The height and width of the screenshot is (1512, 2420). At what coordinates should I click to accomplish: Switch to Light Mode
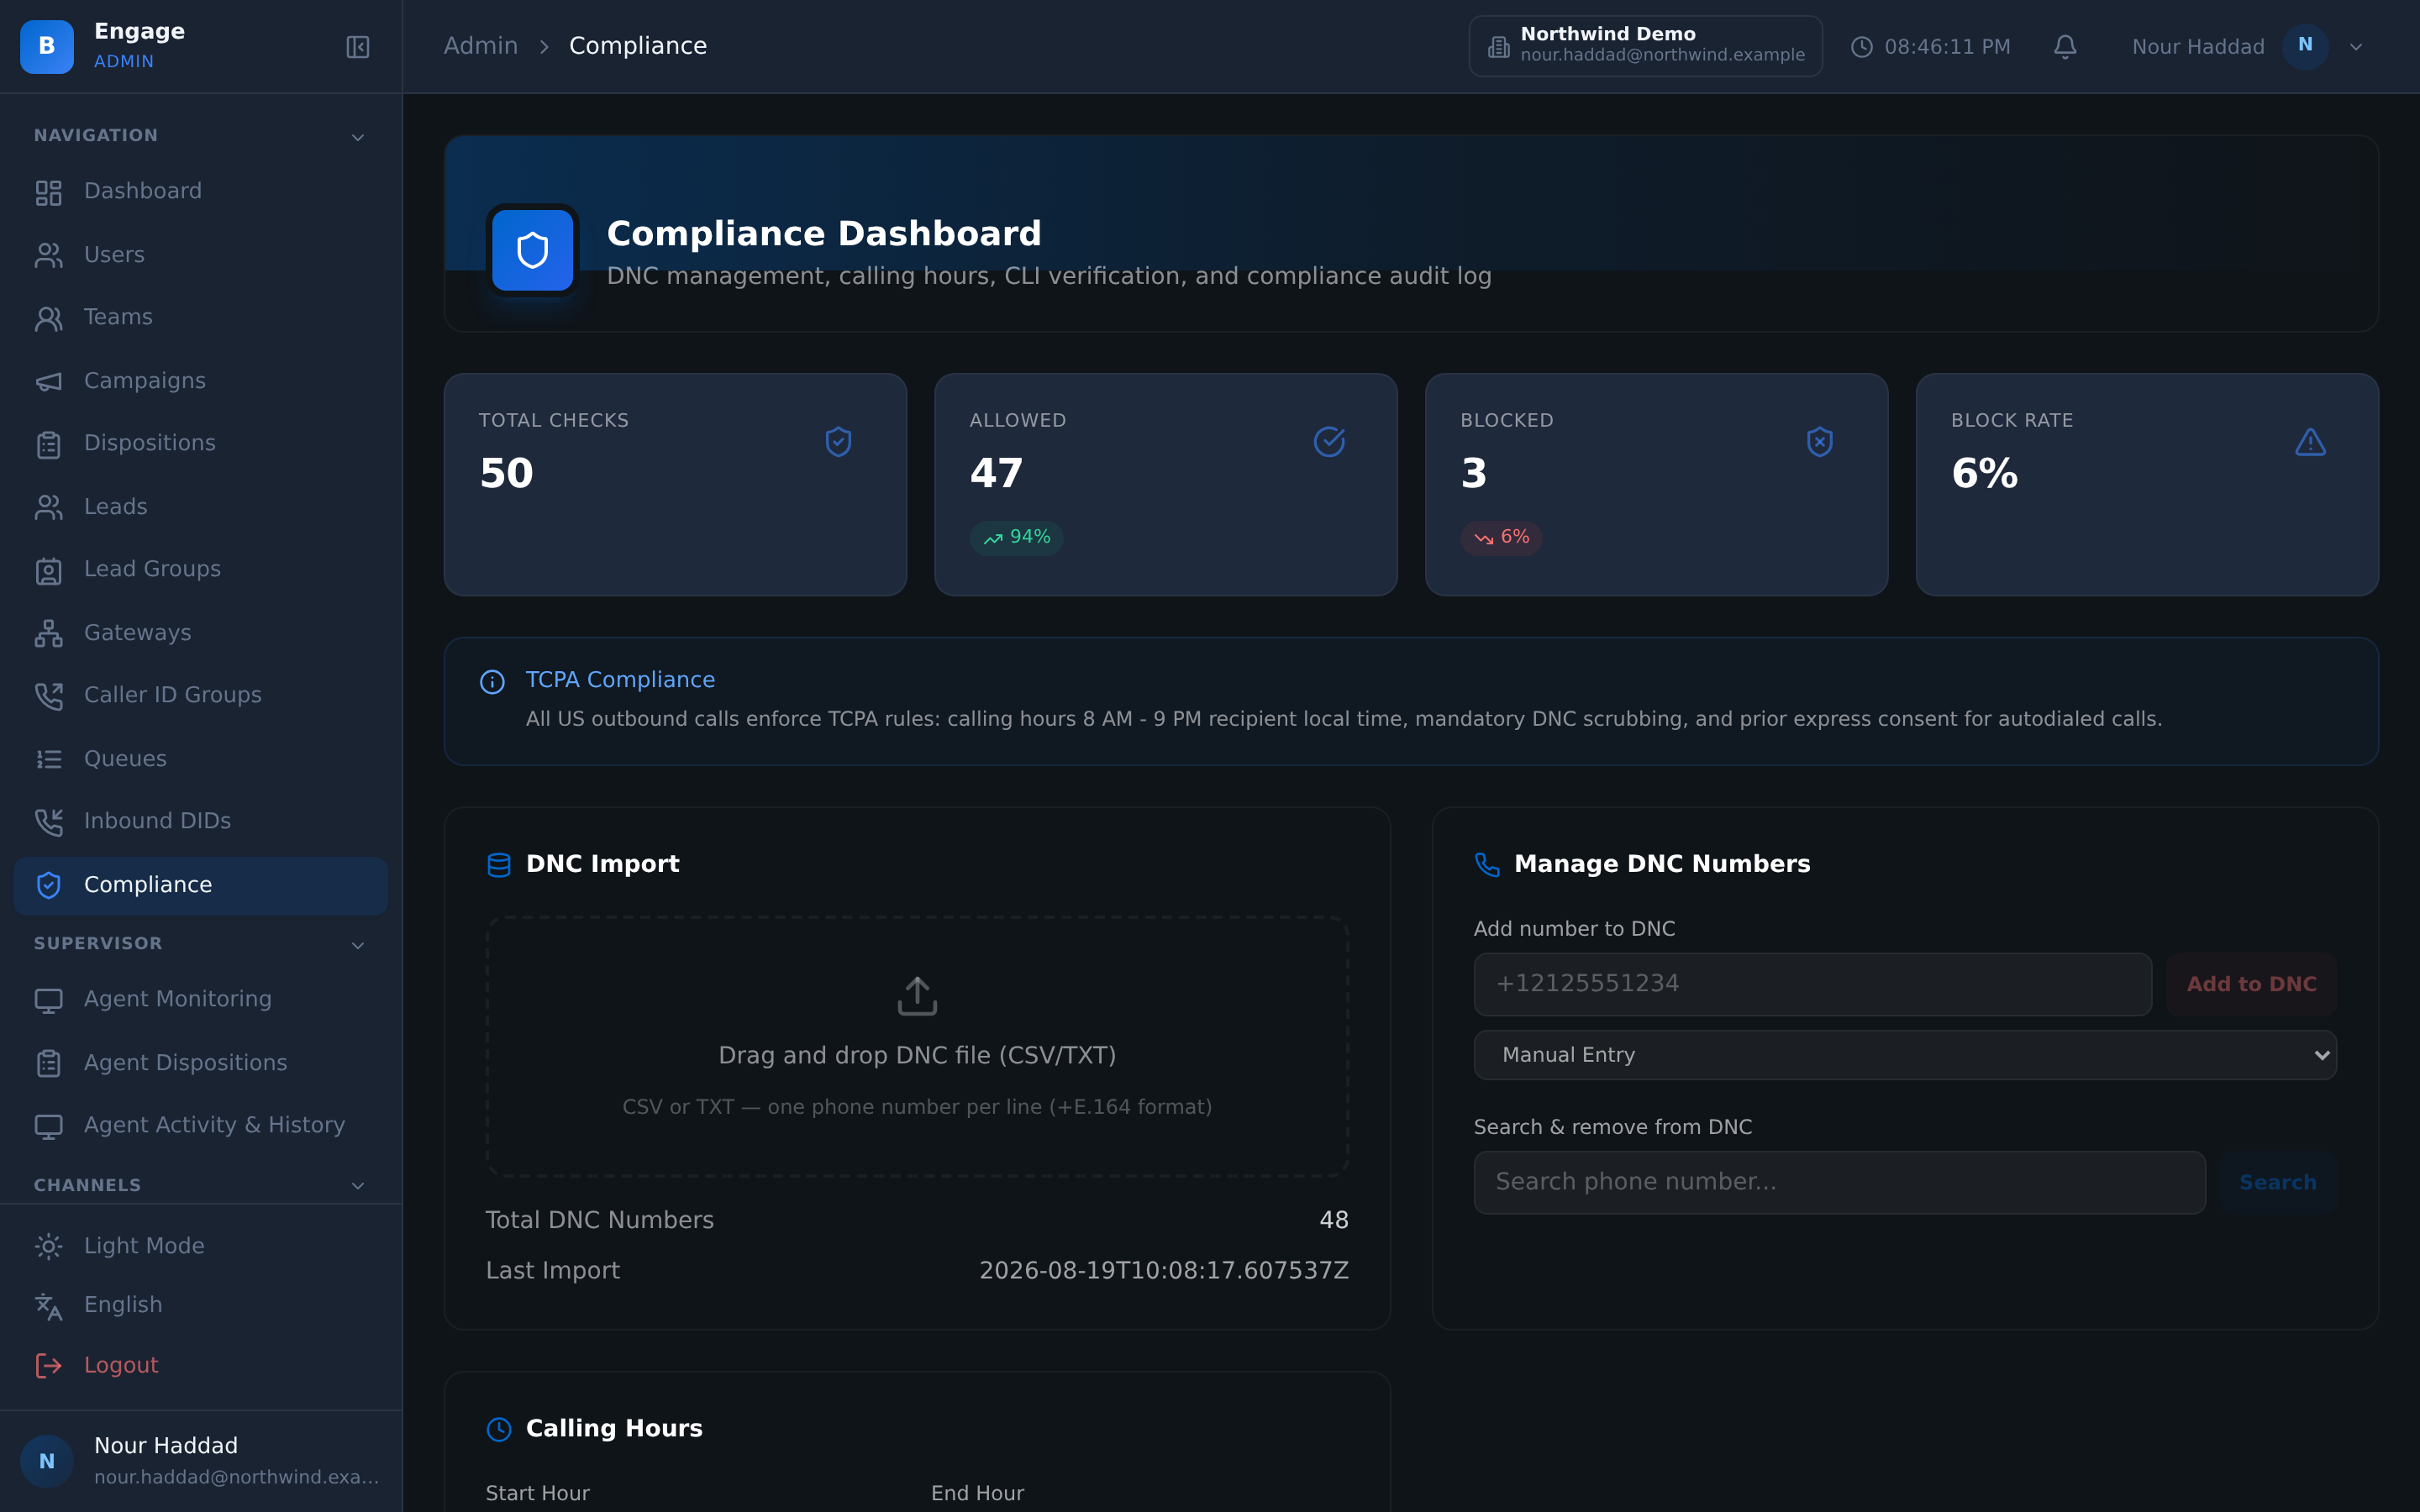pos(200,1246)
